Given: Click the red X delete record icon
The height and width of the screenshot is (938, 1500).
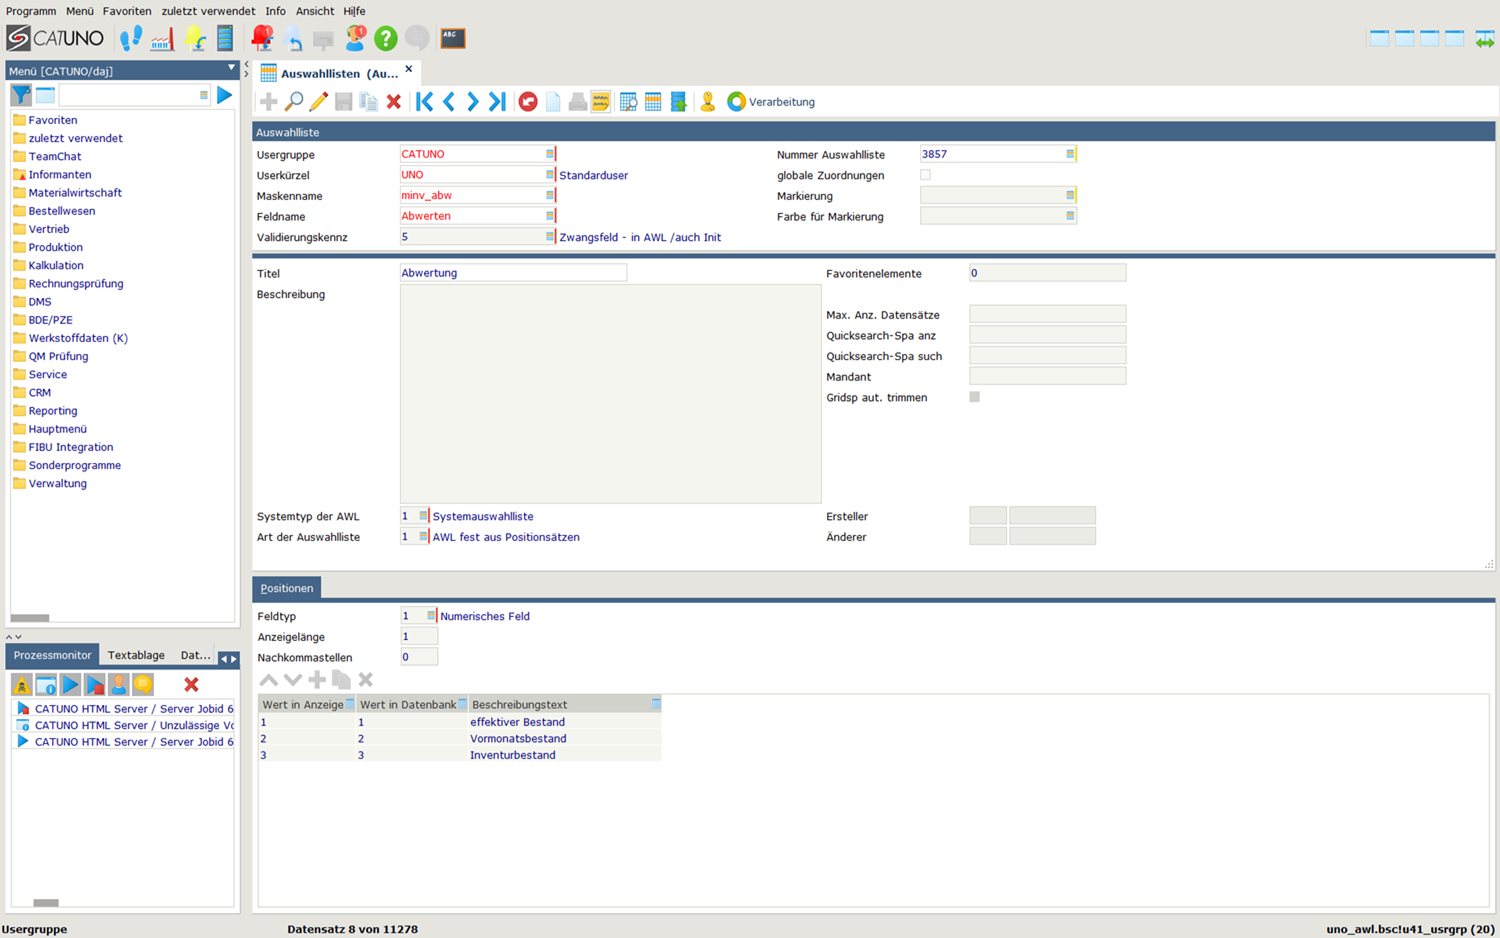Looking at the screenshot, I should (x=394, y=101).
